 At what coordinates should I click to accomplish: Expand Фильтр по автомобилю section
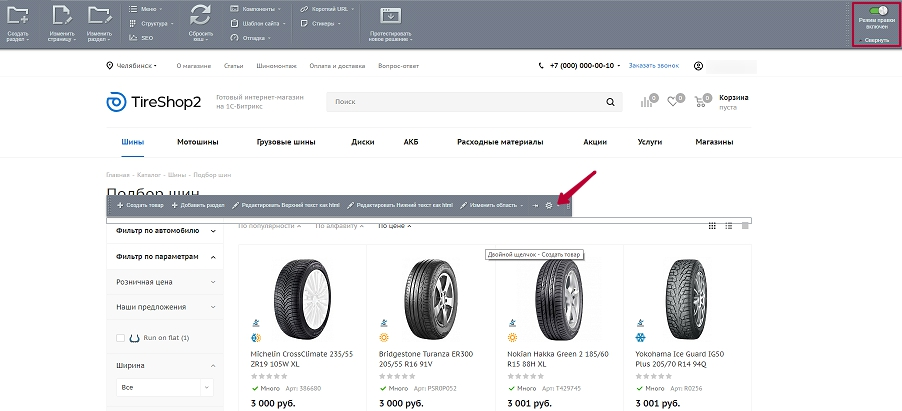click(165, 231)
